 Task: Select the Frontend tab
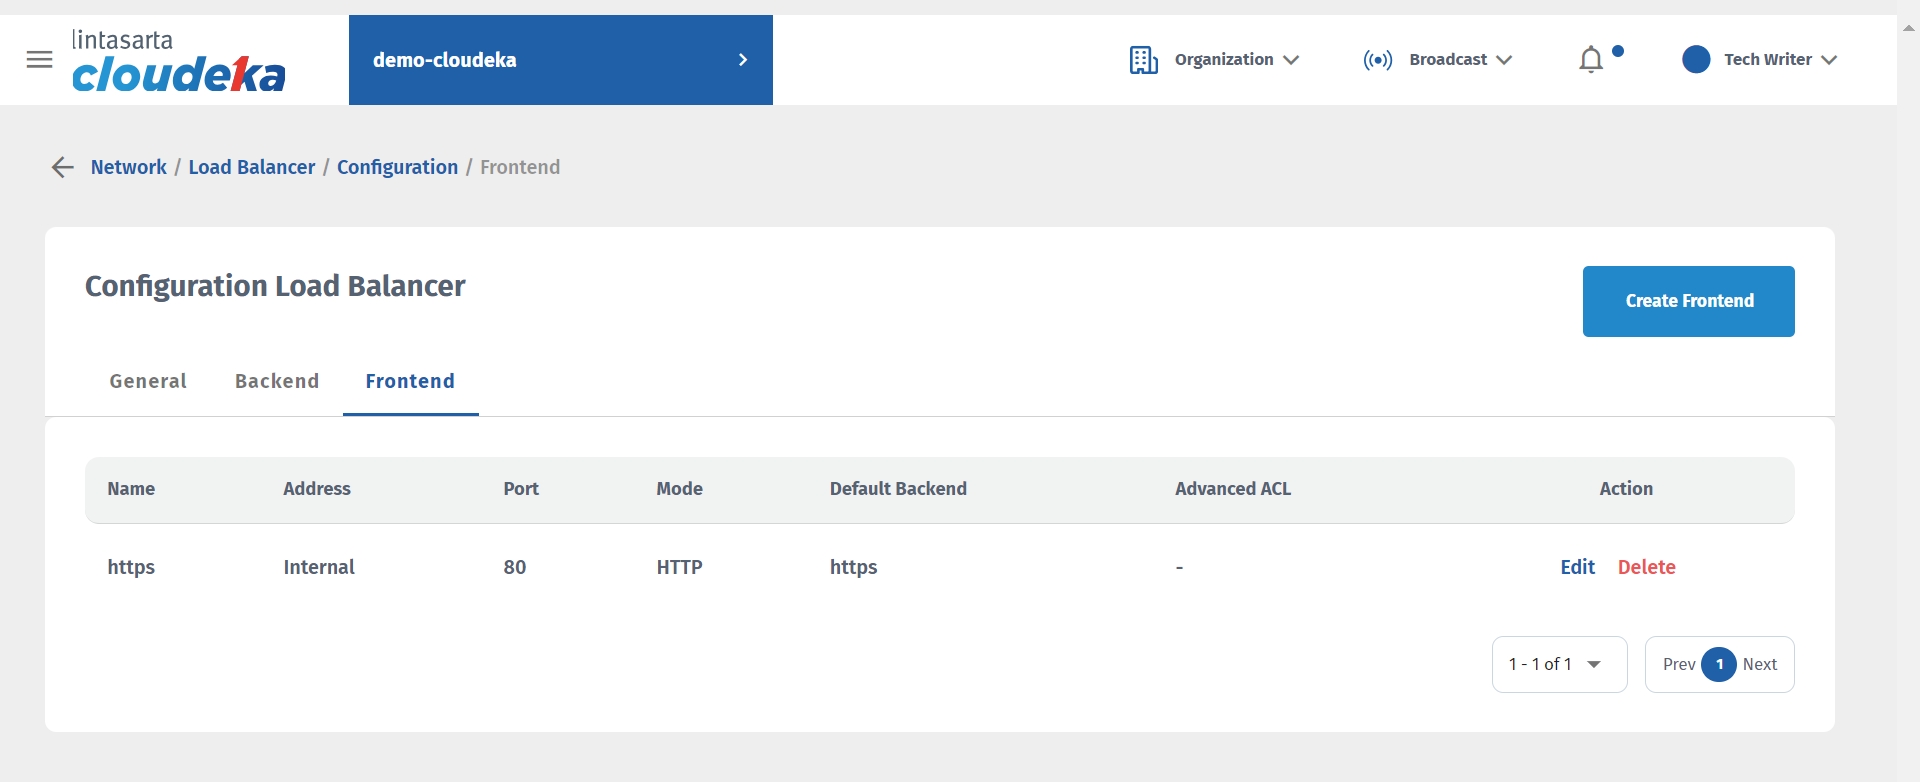(x=410, y=381)
